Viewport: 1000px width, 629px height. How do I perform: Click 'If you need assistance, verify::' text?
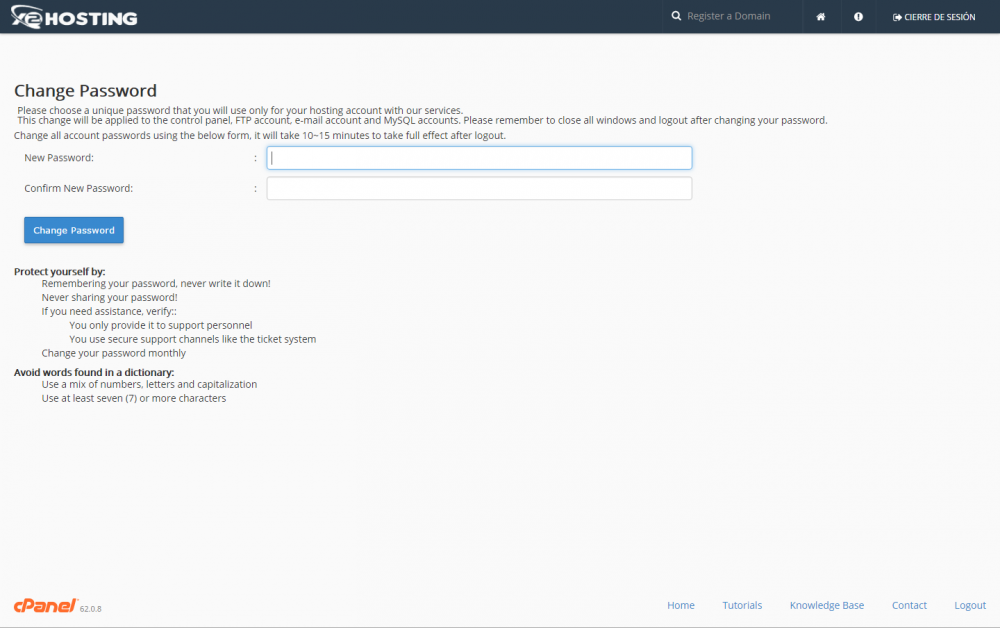(x=109, y=311)
